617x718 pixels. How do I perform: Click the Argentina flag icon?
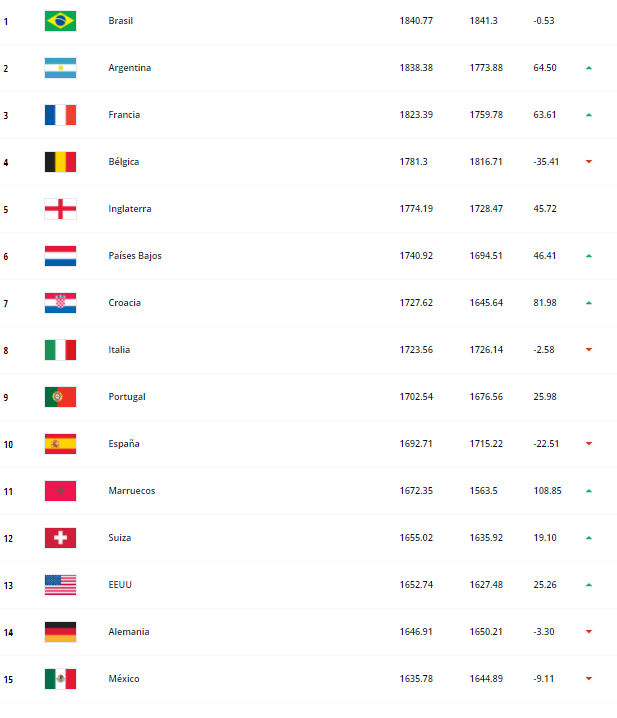click(x=60, y=68)
